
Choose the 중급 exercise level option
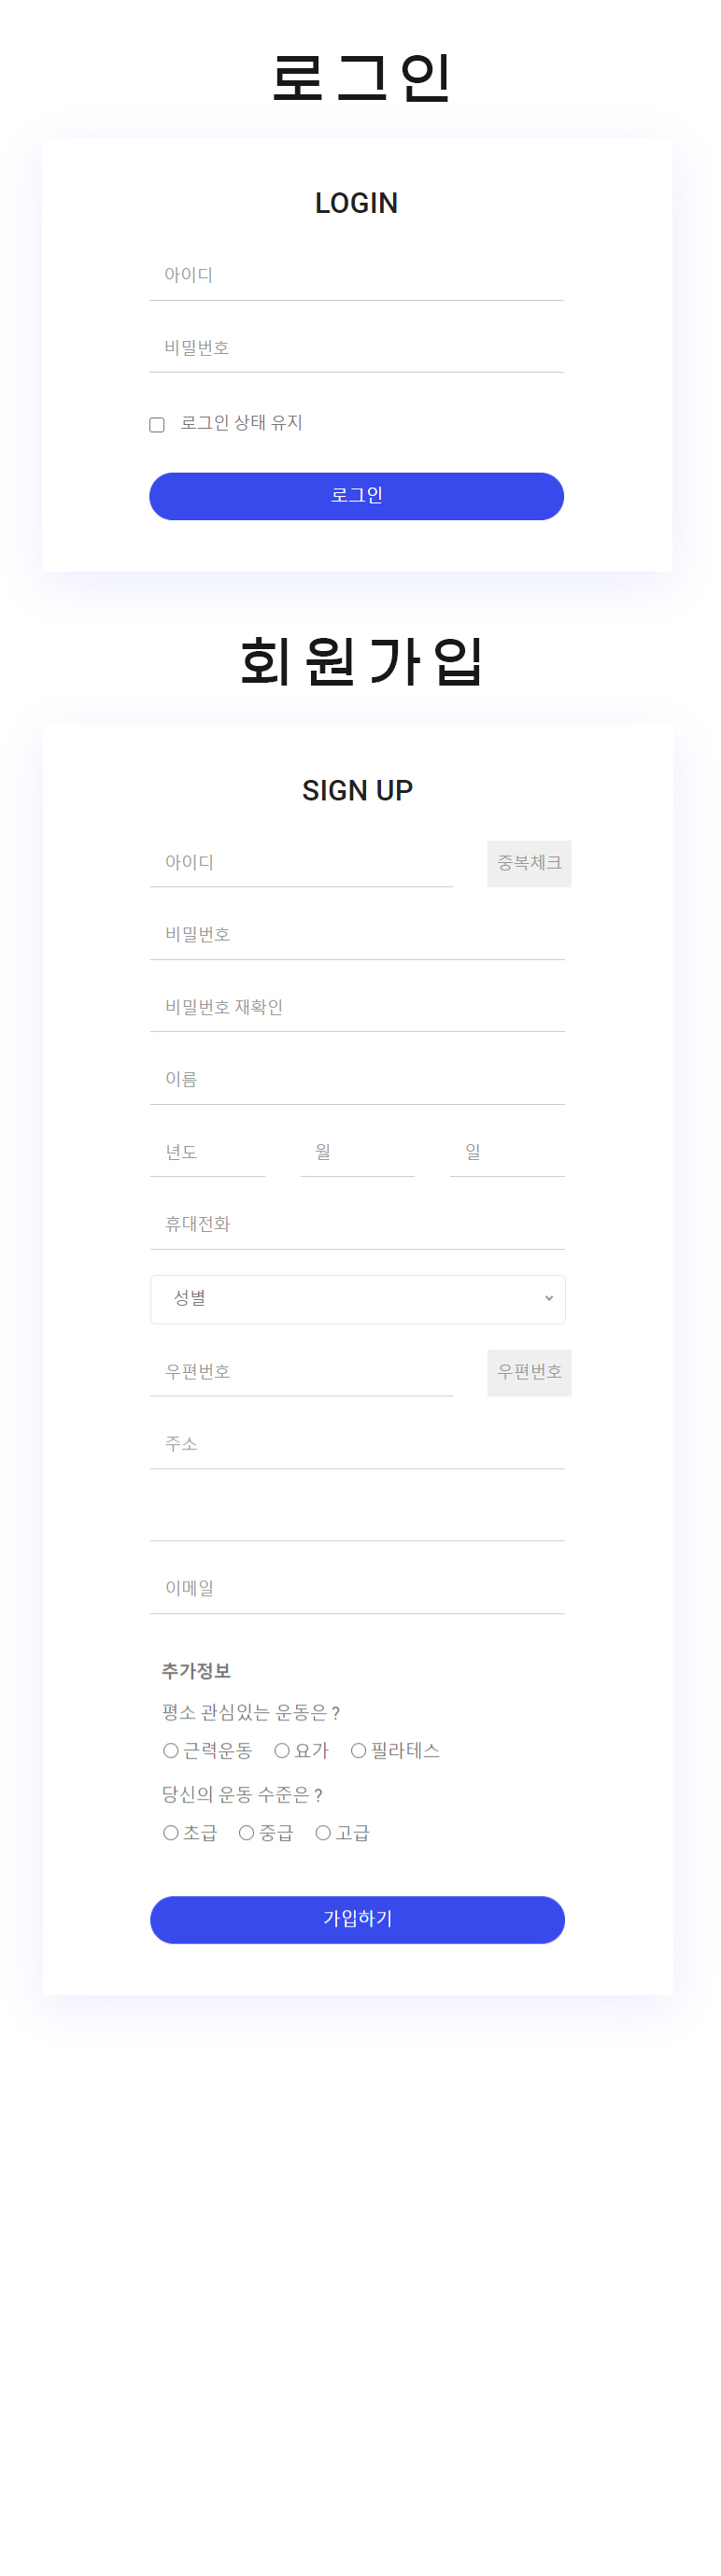pyautogui.click(x=246, y=1832)
